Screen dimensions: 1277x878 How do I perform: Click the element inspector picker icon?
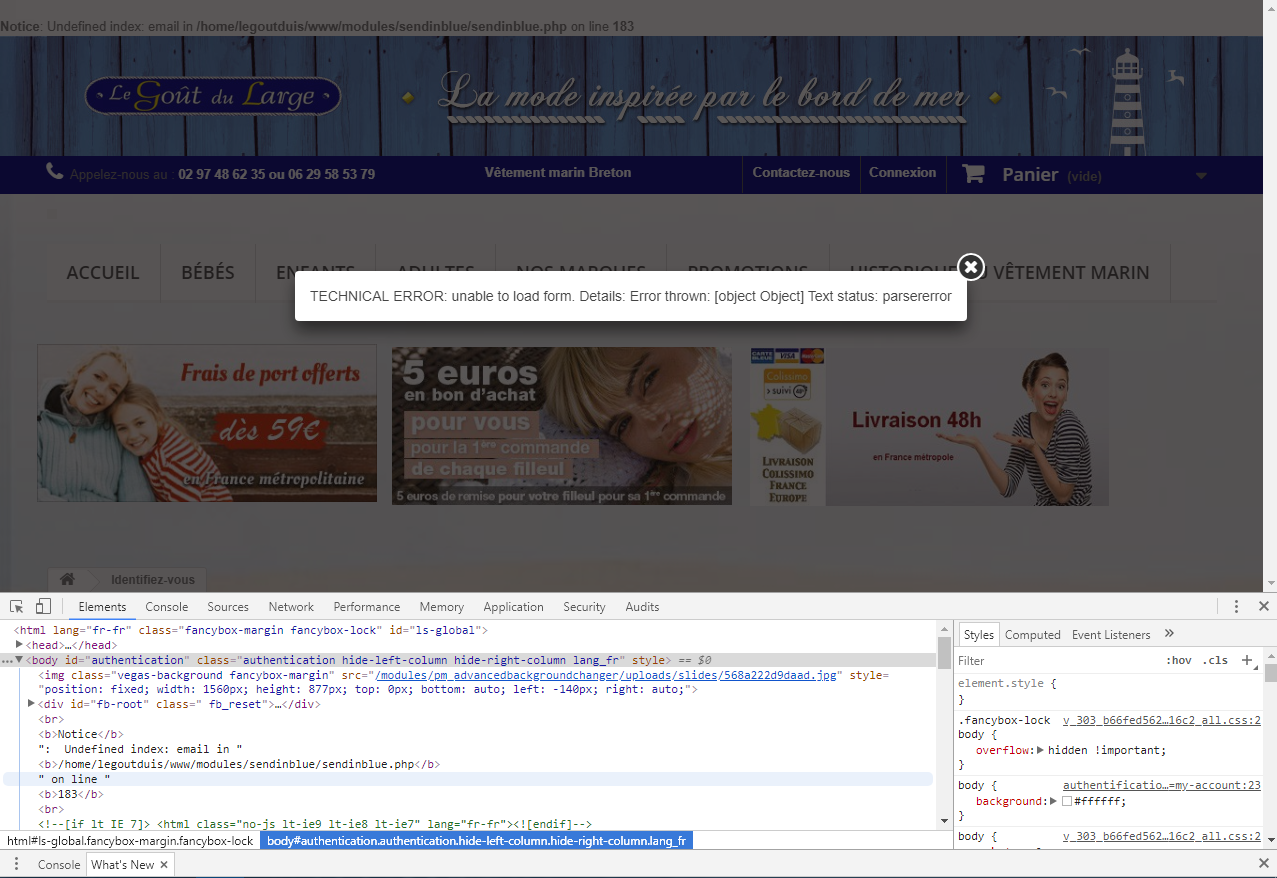(x=16, y=607)
